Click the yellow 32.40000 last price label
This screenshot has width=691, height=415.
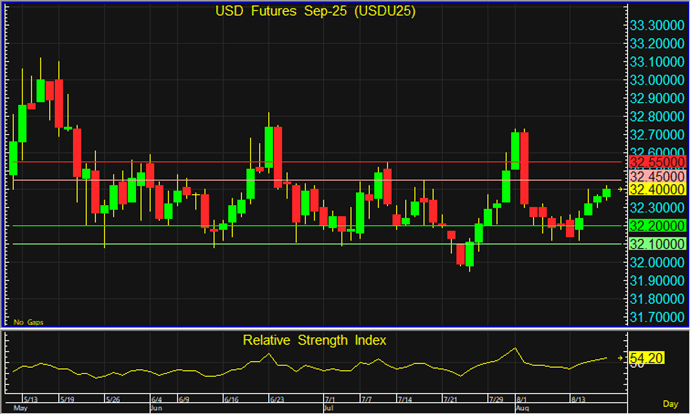click(656, 189)
